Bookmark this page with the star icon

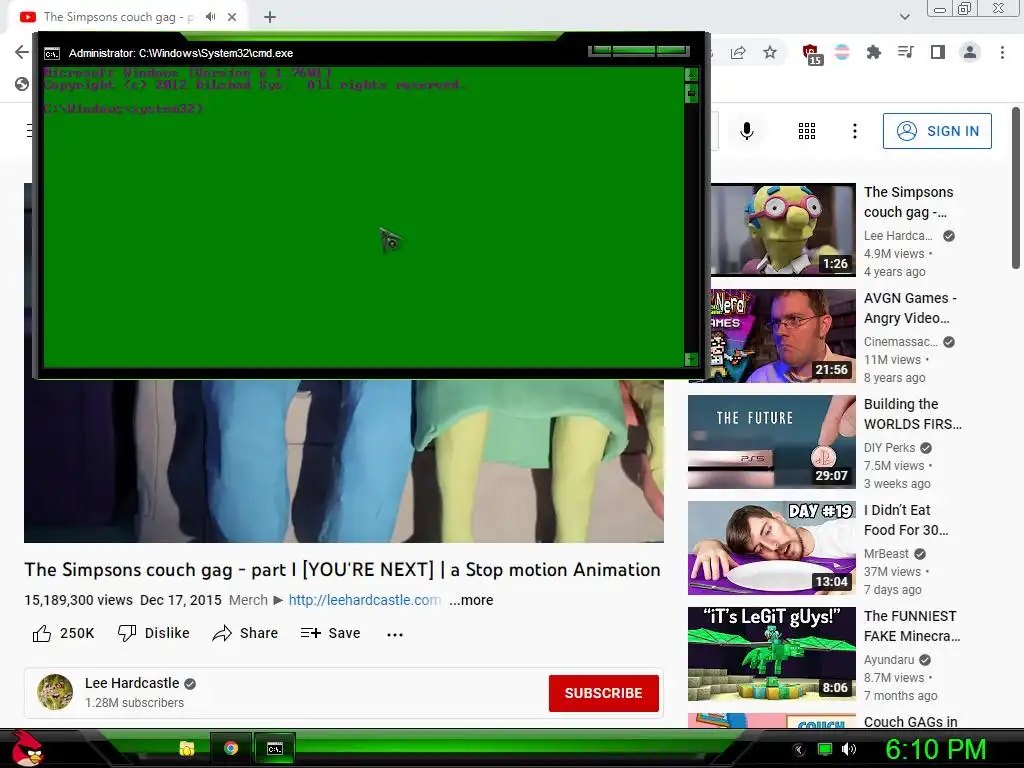click(770, 52)
